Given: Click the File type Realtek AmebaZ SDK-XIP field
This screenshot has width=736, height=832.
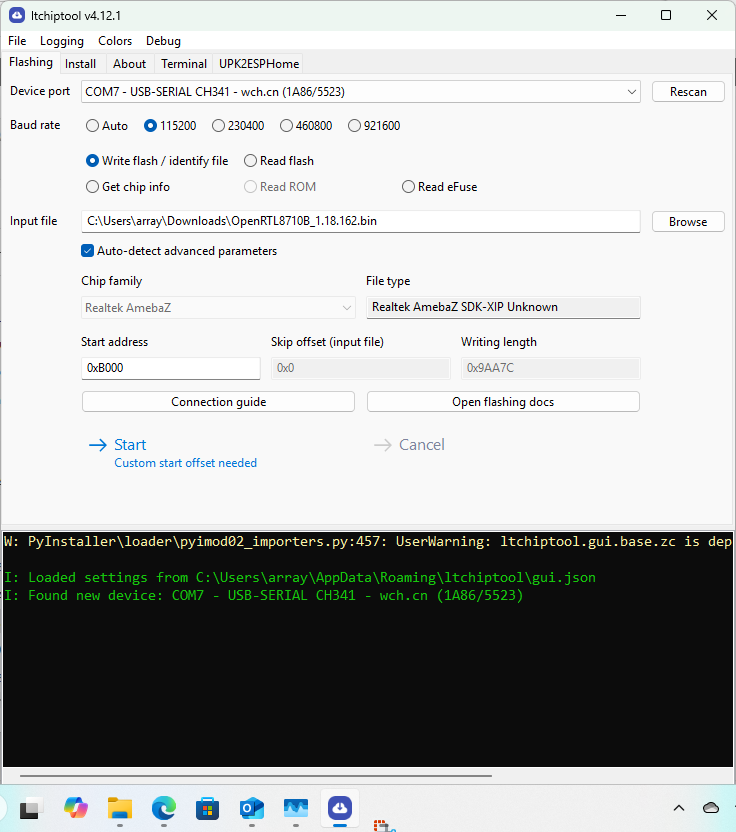Looking at the screenshot, I should [x=503, y=307].
